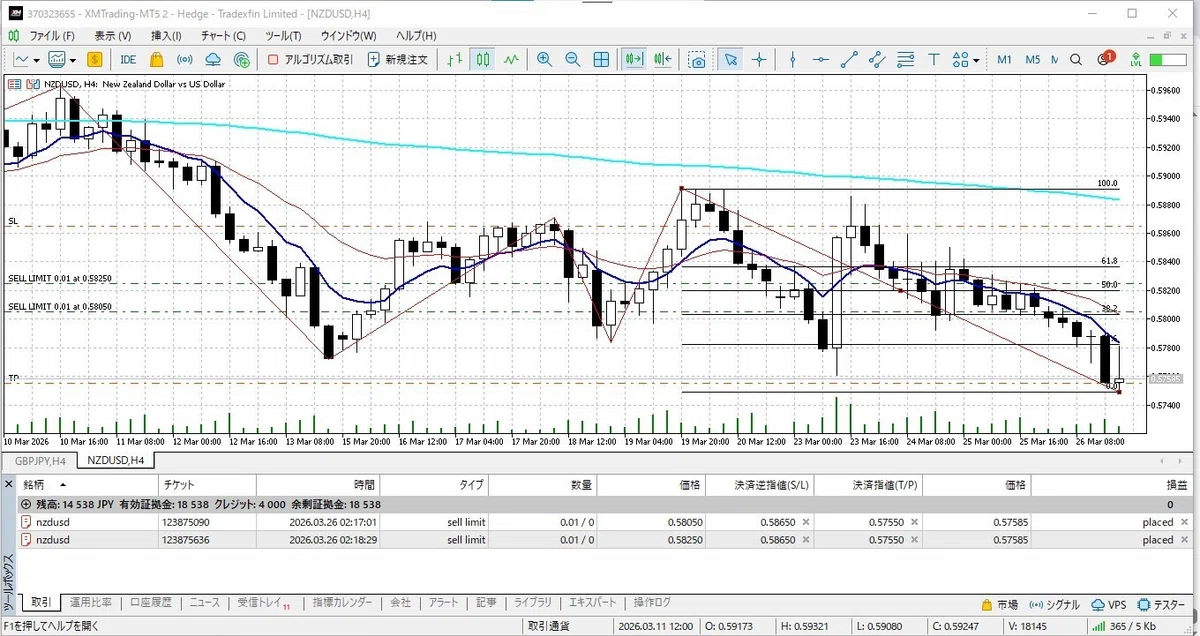Open the new chart icon
1200x636 pixels.
21,59
